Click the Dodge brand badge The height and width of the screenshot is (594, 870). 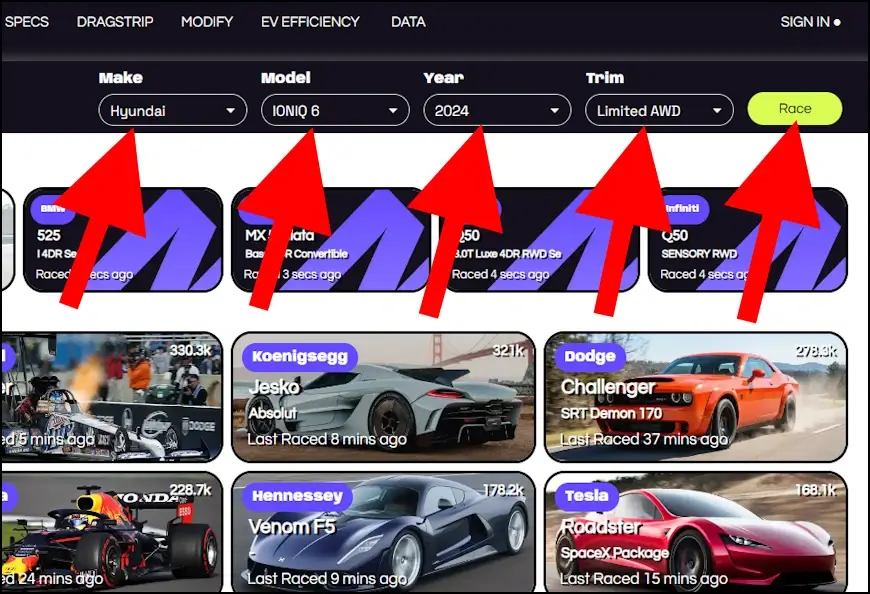point(590,356)
